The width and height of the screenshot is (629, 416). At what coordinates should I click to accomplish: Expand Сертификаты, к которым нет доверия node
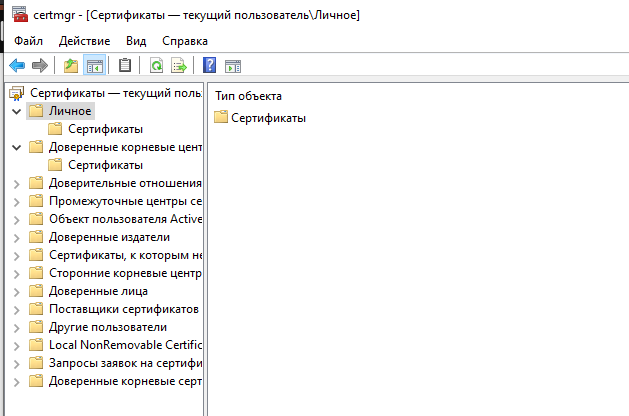16,256
